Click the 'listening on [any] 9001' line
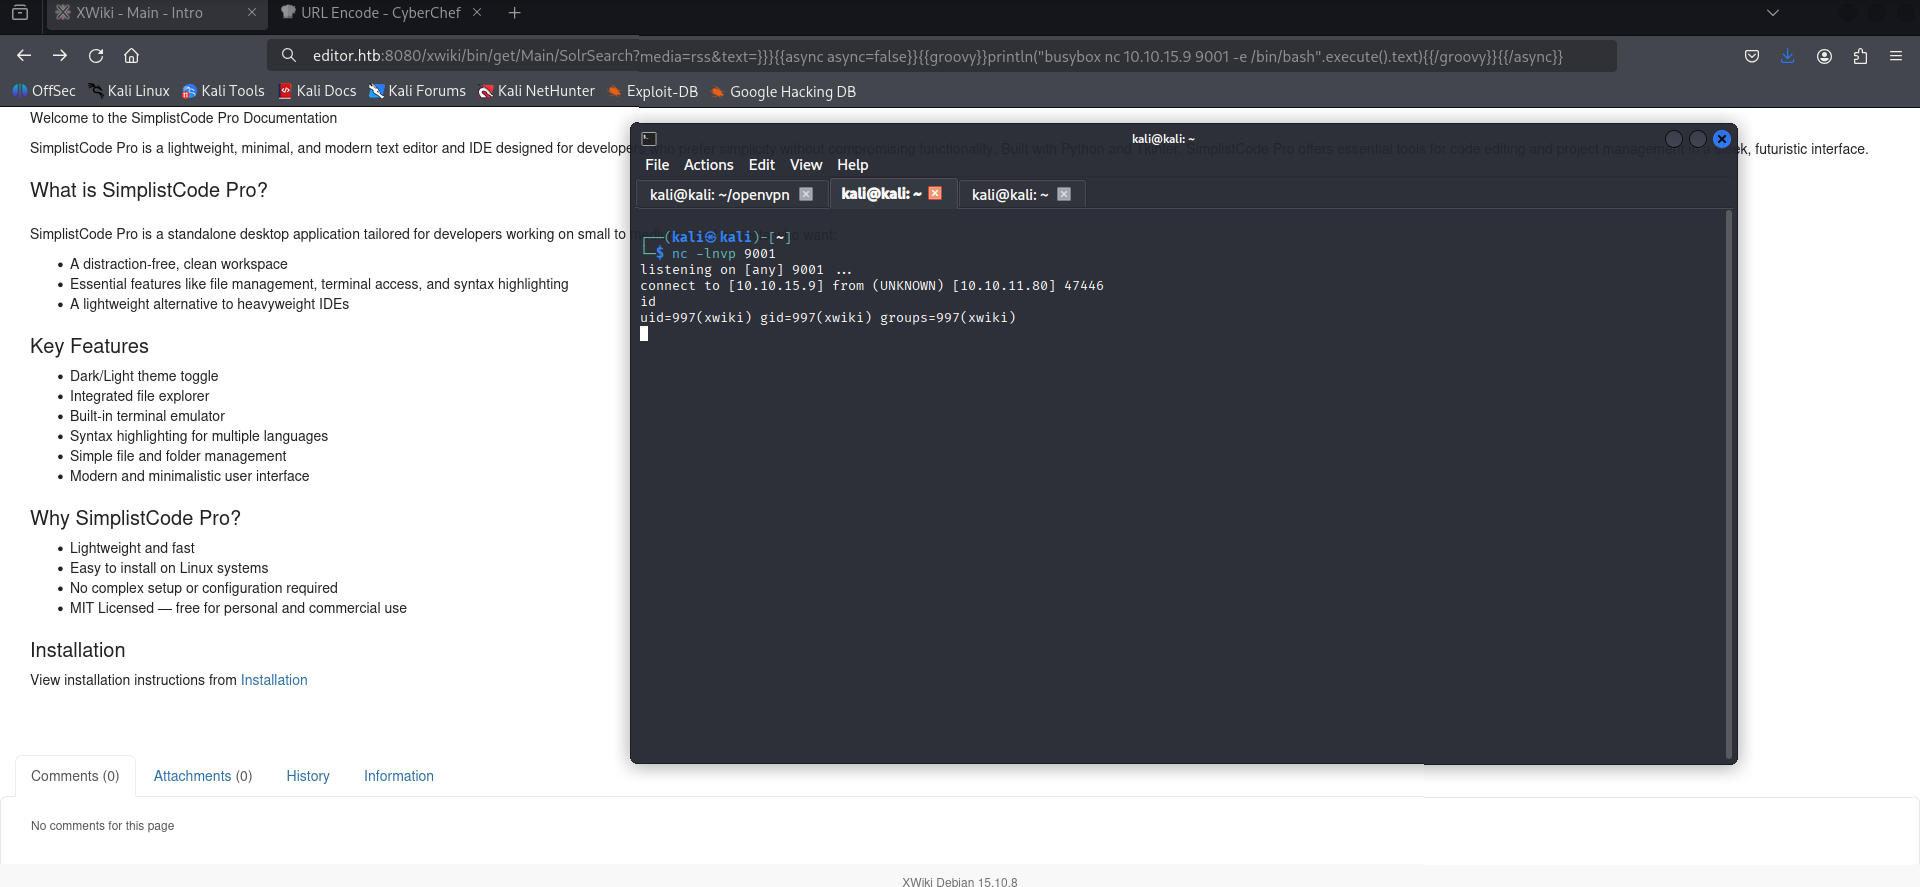The height and width of the screenshot is (887, 1920). pos(746,270)
